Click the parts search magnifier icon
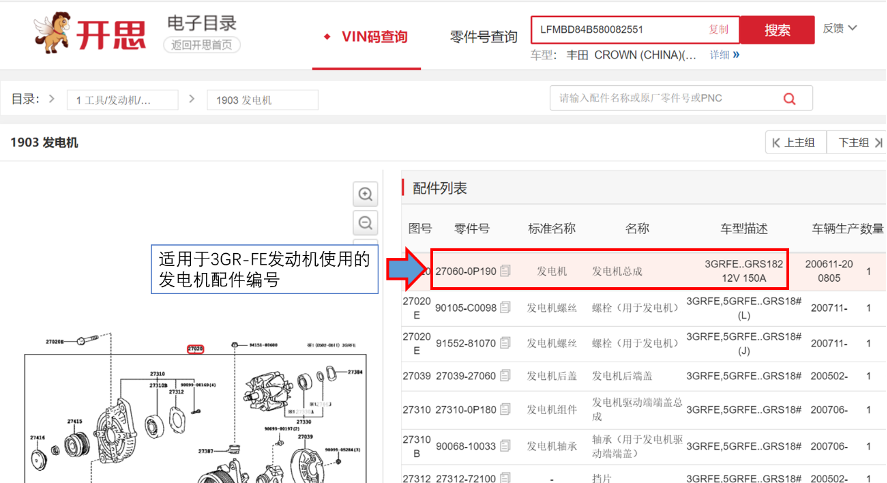The height and width of the screenshot is (483, 887). click(789, 99)
